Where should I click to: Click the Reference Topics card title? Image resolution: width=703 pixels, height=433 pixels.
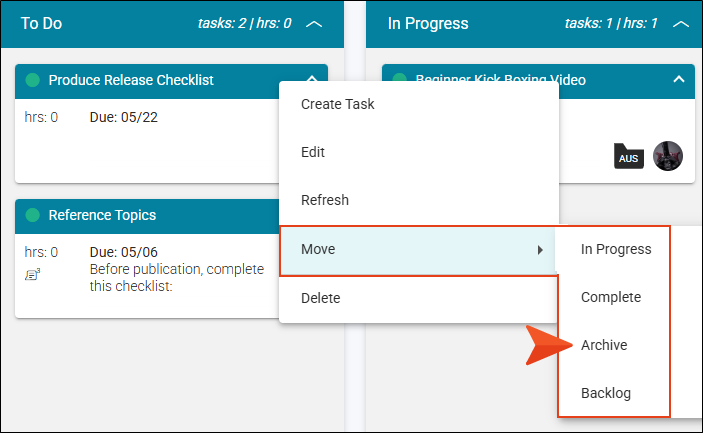tap(102, 215)
